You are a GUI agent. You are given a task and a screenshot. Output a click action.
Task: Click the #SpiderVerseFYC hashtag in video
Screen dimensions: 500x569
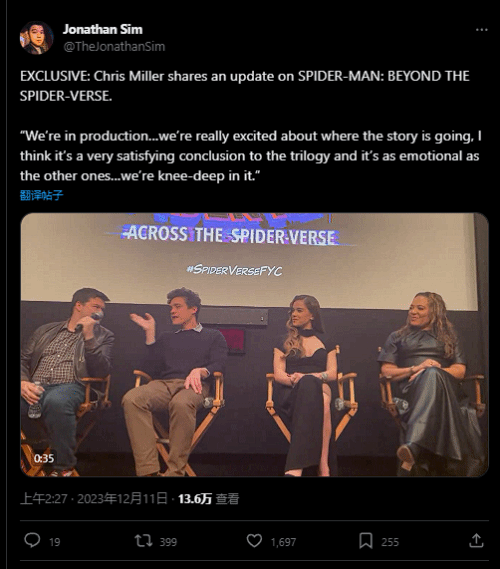234,270
